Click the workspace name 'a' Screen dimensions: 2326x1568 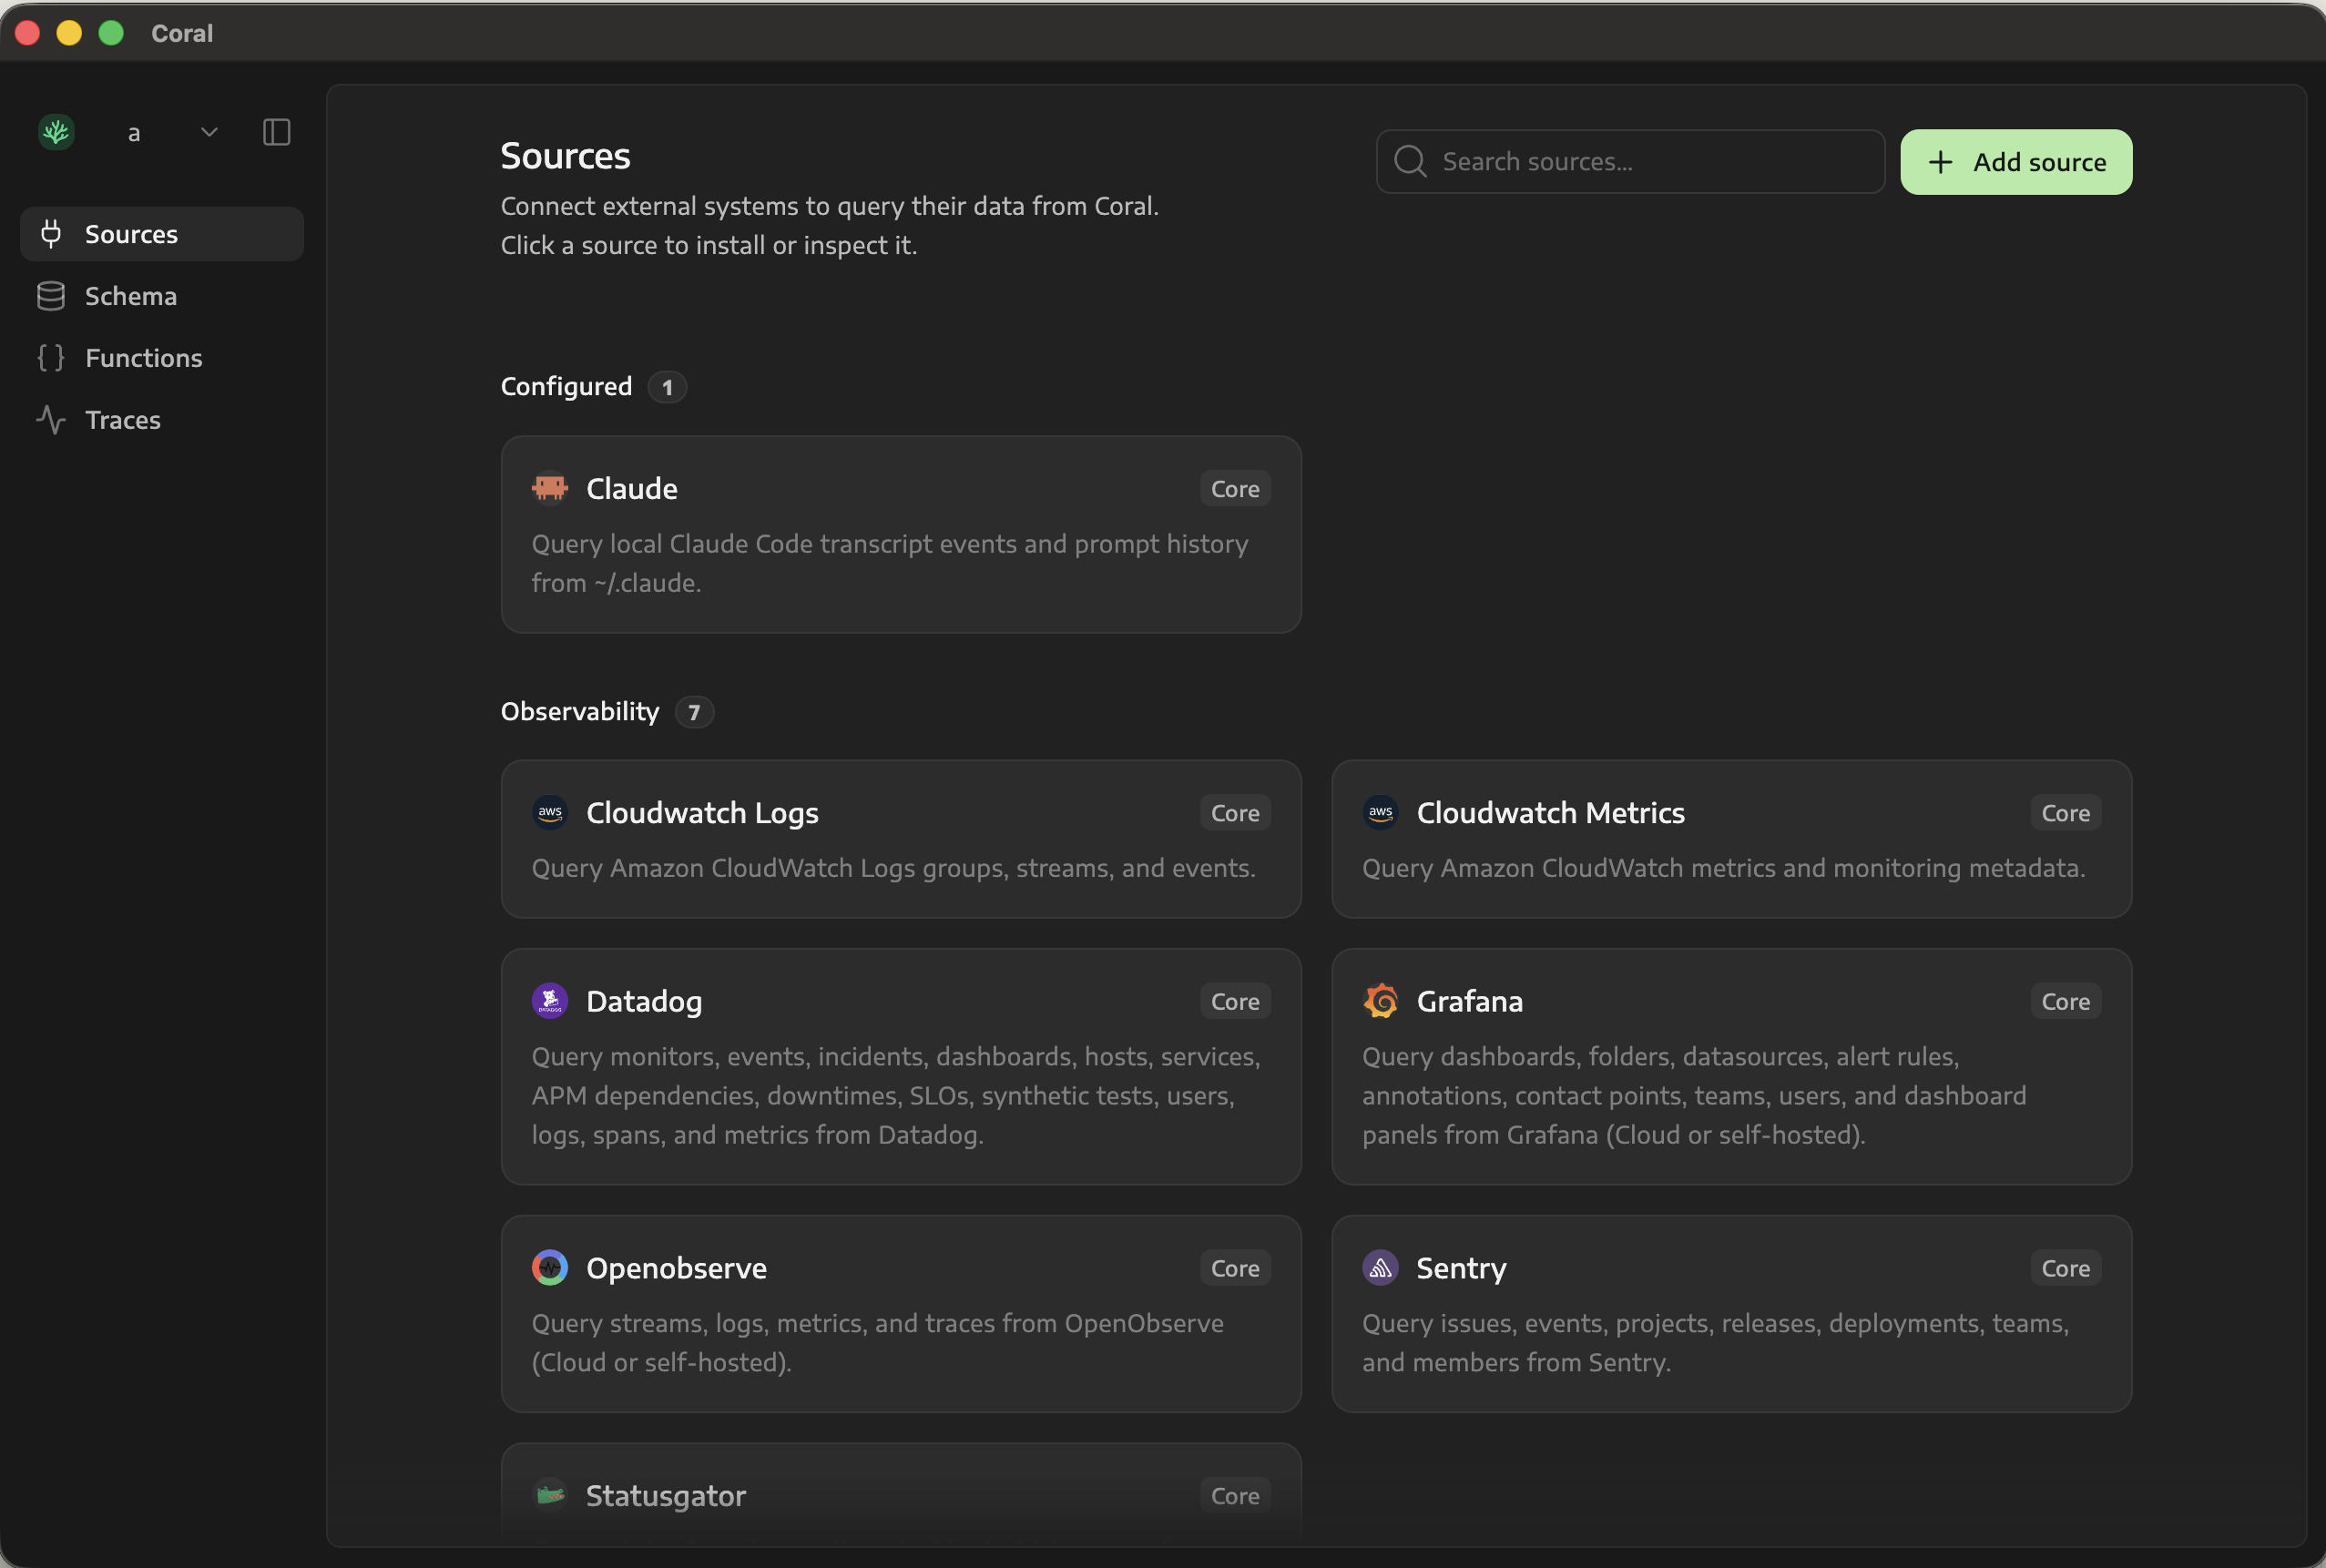point(134,133)
